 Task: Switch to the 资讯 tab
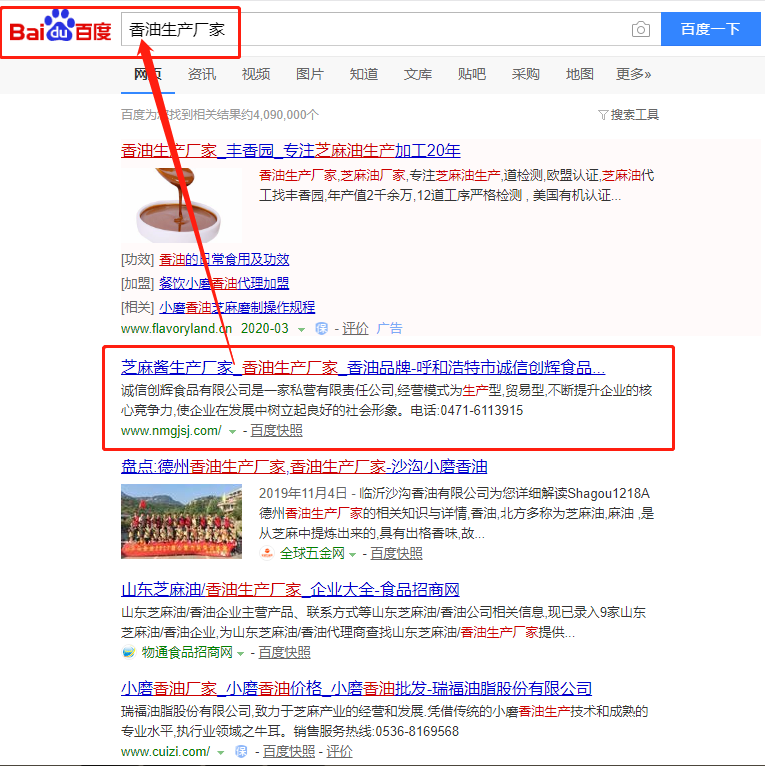[202, 74]
